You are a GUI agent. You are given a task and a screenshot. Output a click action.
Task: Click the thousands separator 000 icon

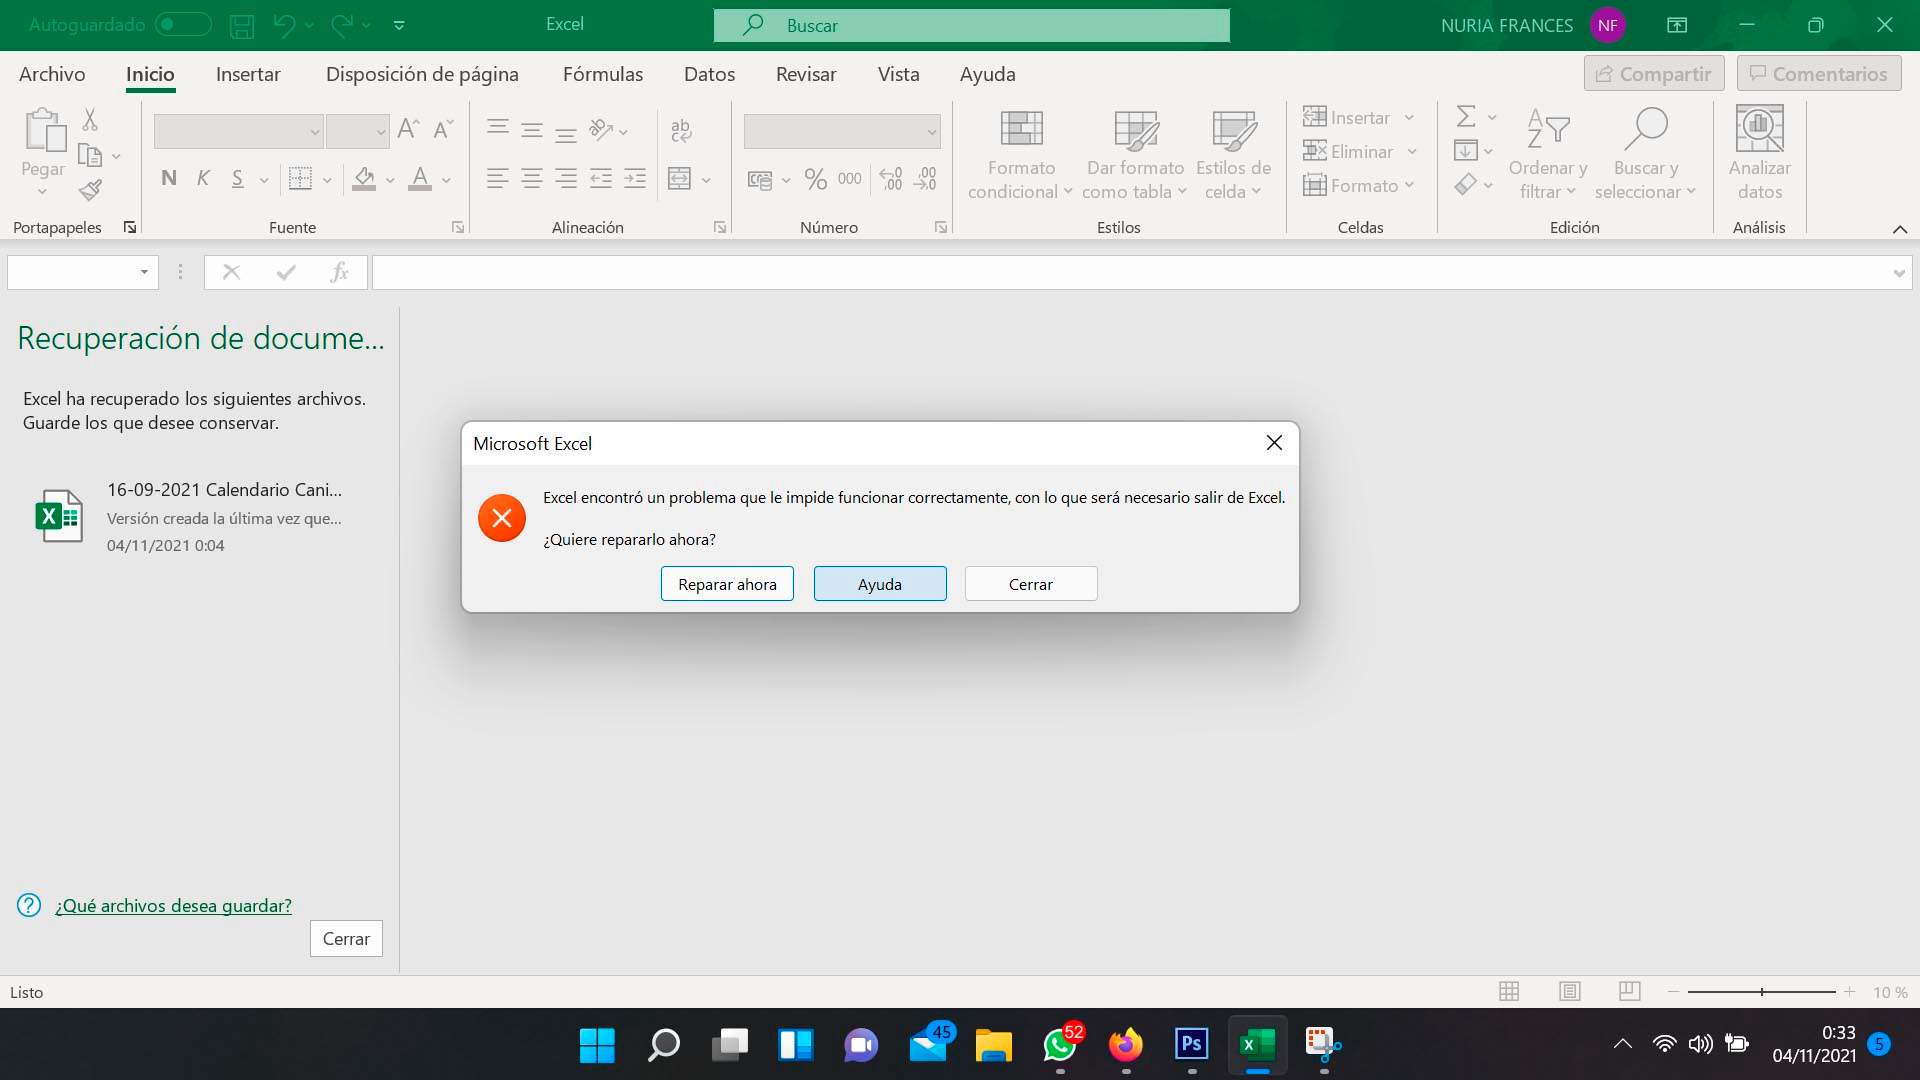click(850, 179)
